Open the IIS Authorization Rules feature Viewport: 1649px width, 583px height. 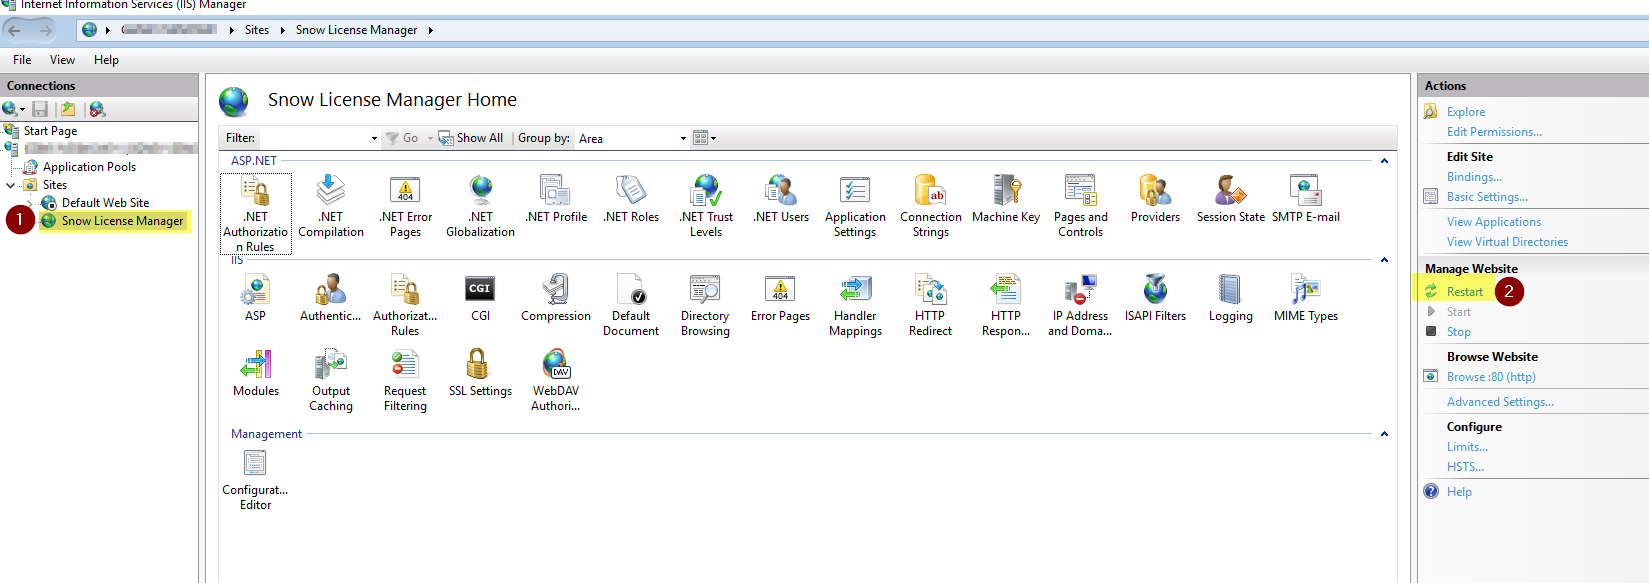[x=405, y=305]
